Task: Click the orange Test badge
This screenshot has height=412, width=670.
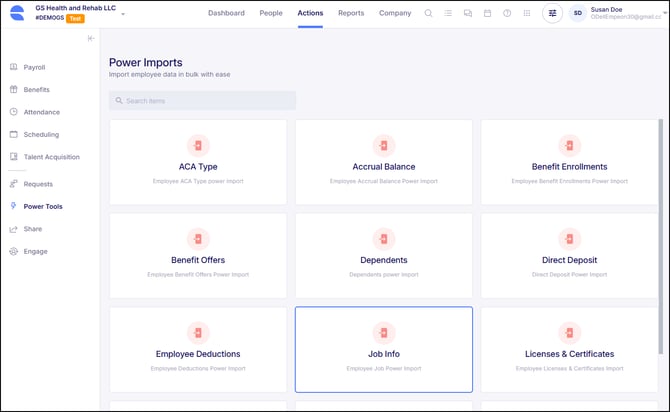Action: pyautogui.click(x=75, y=18)
